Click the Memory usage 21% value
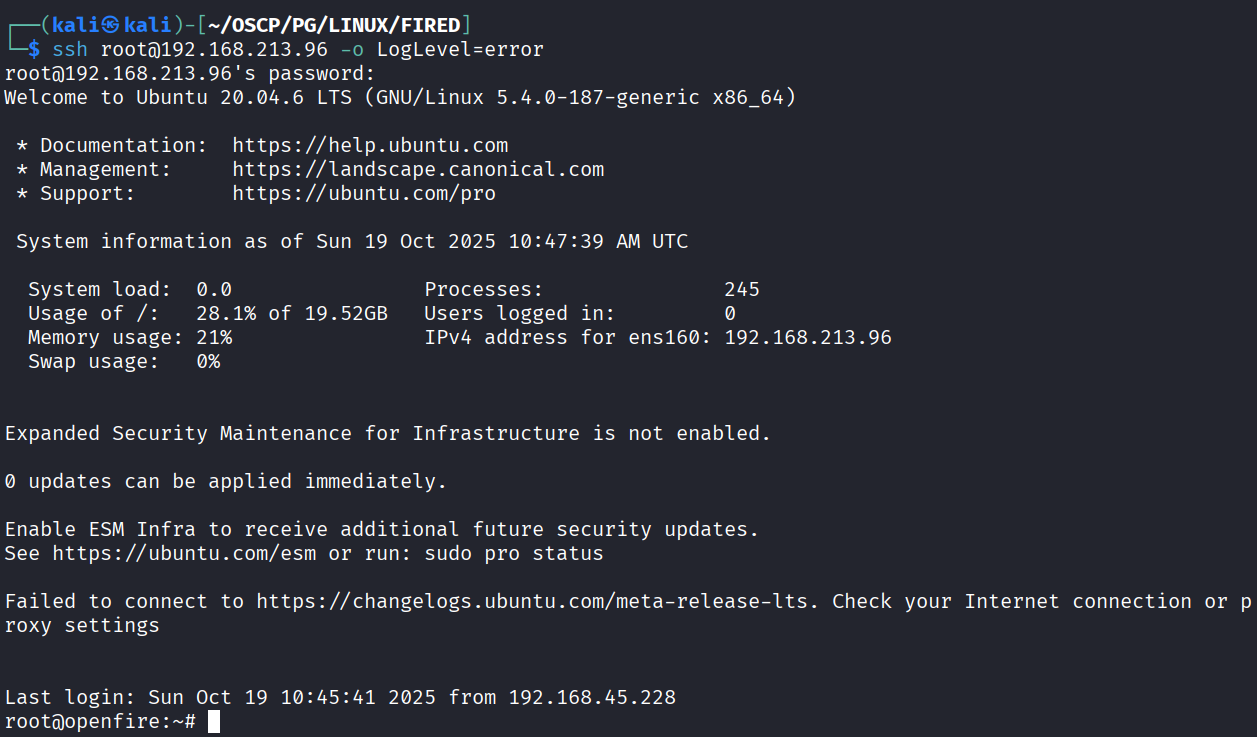Screen dimensions: 1257x737 coord(214,338)
